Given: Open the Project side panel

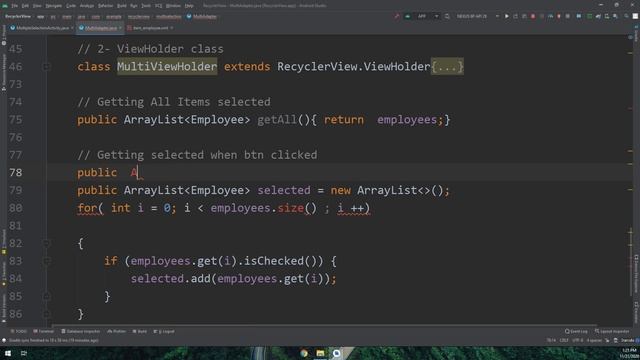Looking at the screenshot, I should pyautogui.click(x=4, y=34).
